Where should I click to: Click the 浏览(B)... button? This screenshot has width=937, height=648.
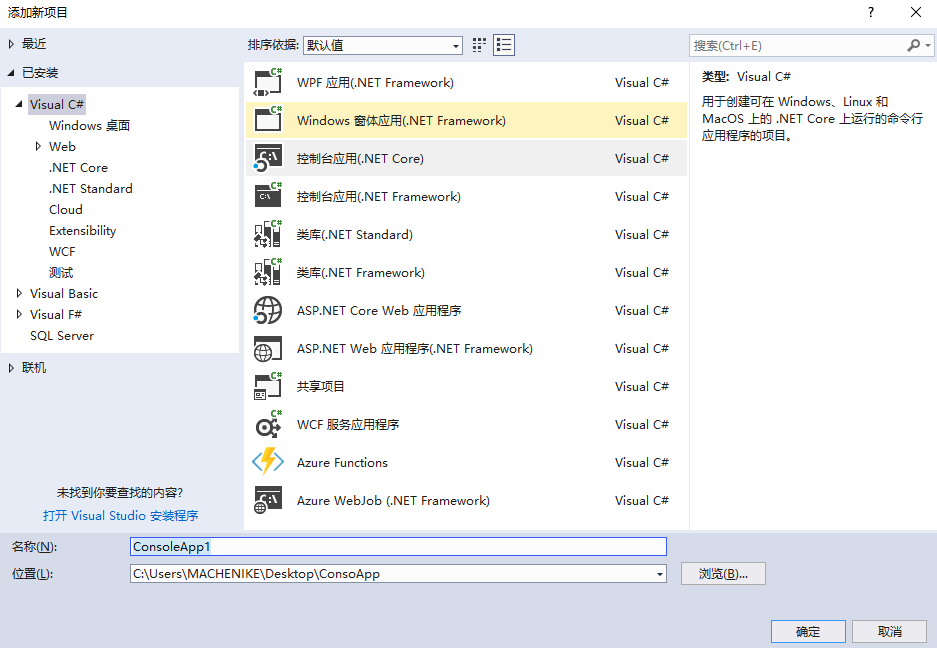coord(723,574)
